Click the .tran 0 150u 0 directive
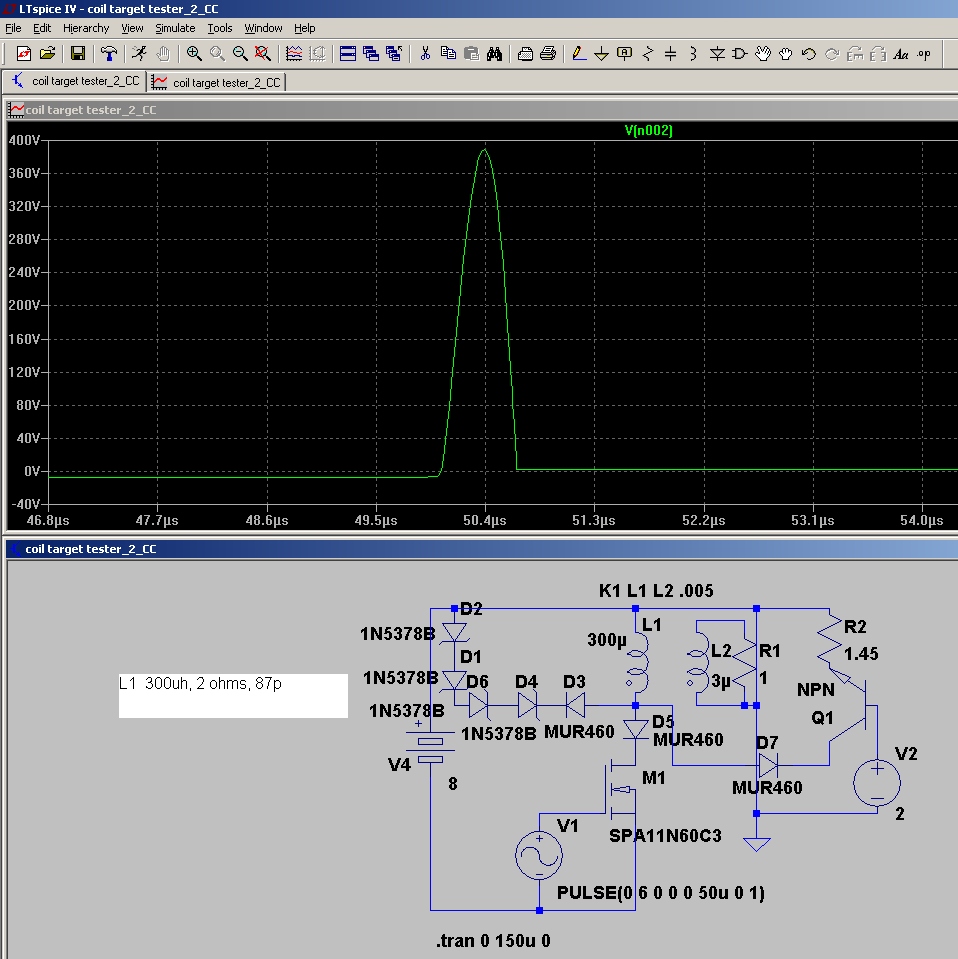 click(493, 942)
